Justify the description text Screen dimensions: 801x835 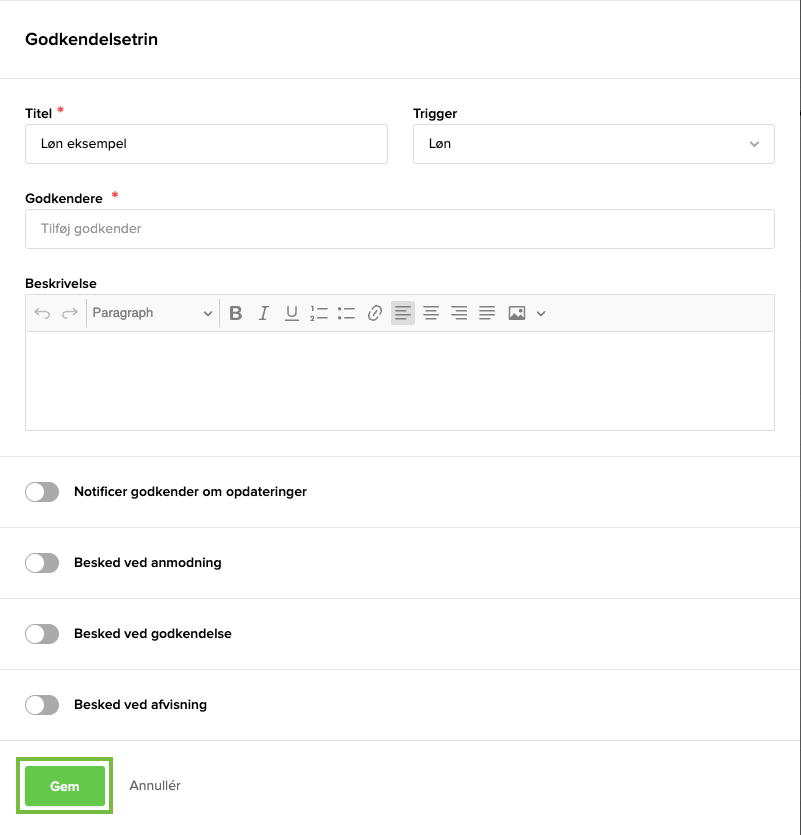[487, 313]
